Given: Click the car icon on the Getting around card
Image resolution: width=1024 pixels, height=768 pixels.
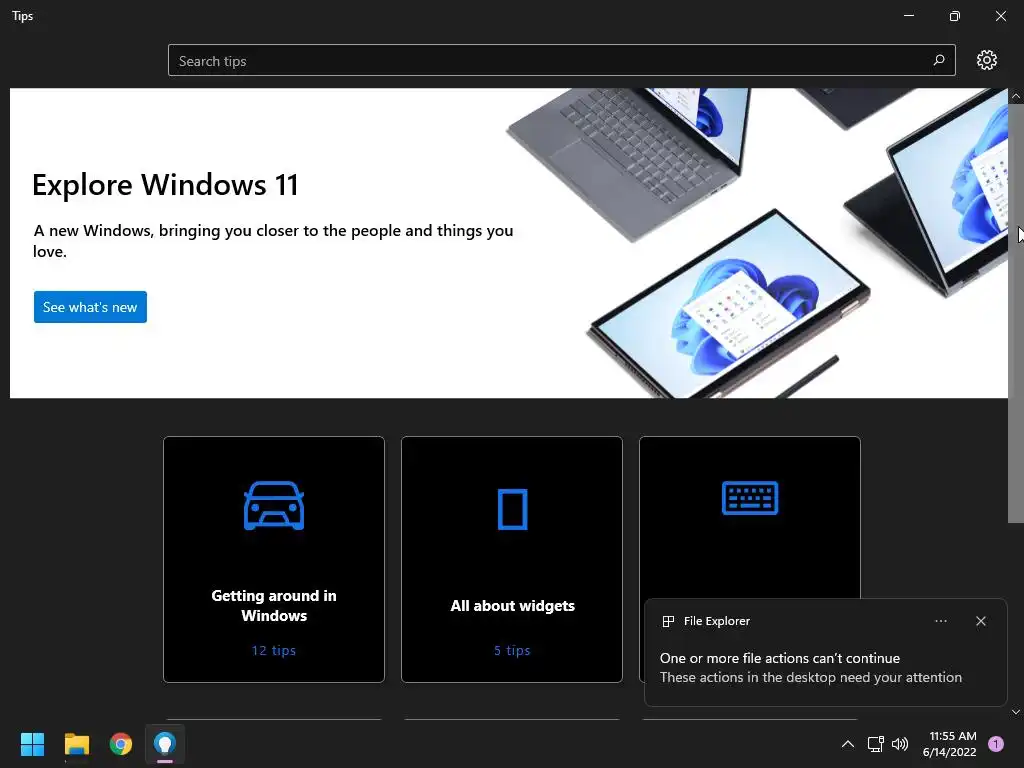Looking at the screenshot, I should (274, 505).
